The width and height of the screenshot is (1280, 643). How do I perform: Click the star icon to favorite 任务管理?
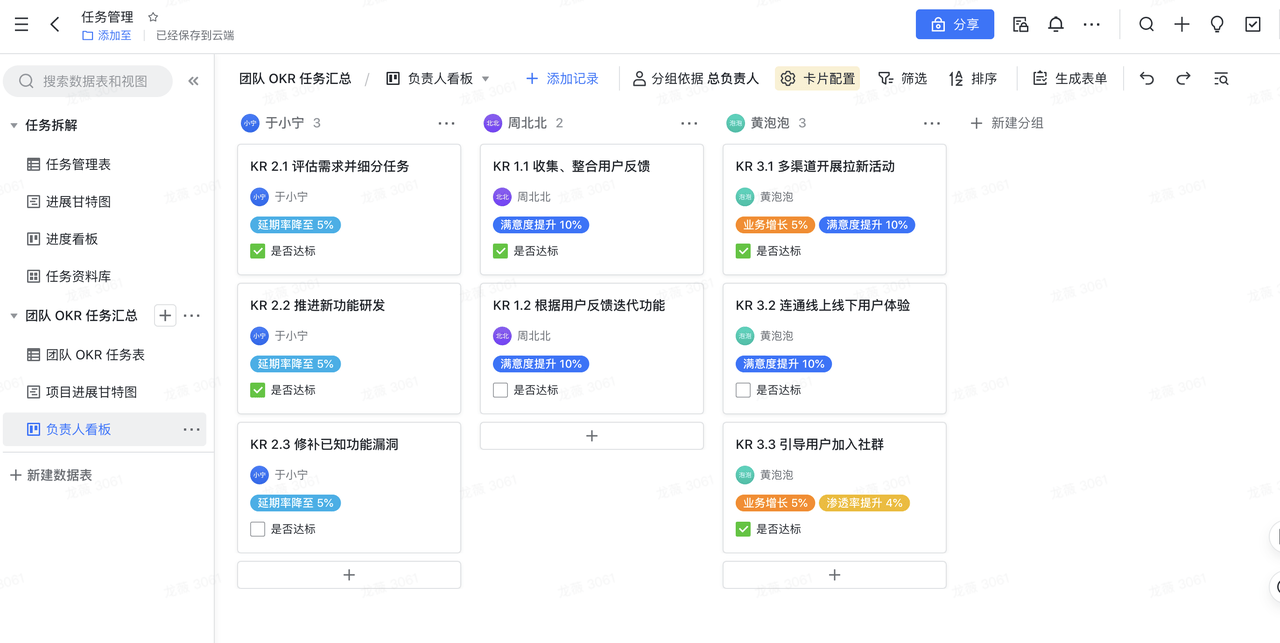coord(153,17)
